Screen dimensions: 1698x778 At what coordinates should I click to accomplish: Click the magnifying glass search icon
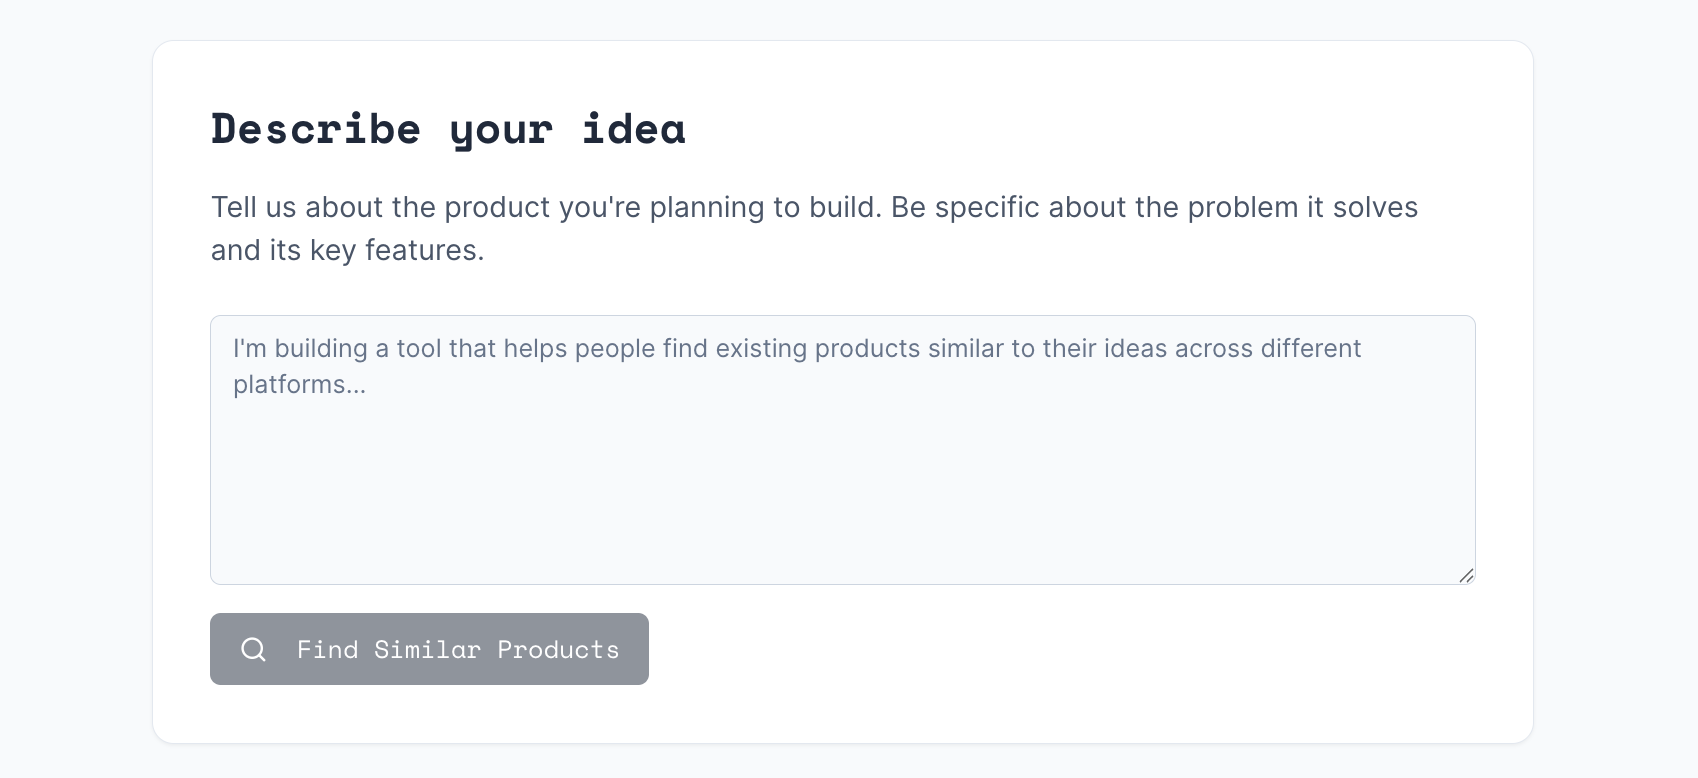[x=254, y=649]
